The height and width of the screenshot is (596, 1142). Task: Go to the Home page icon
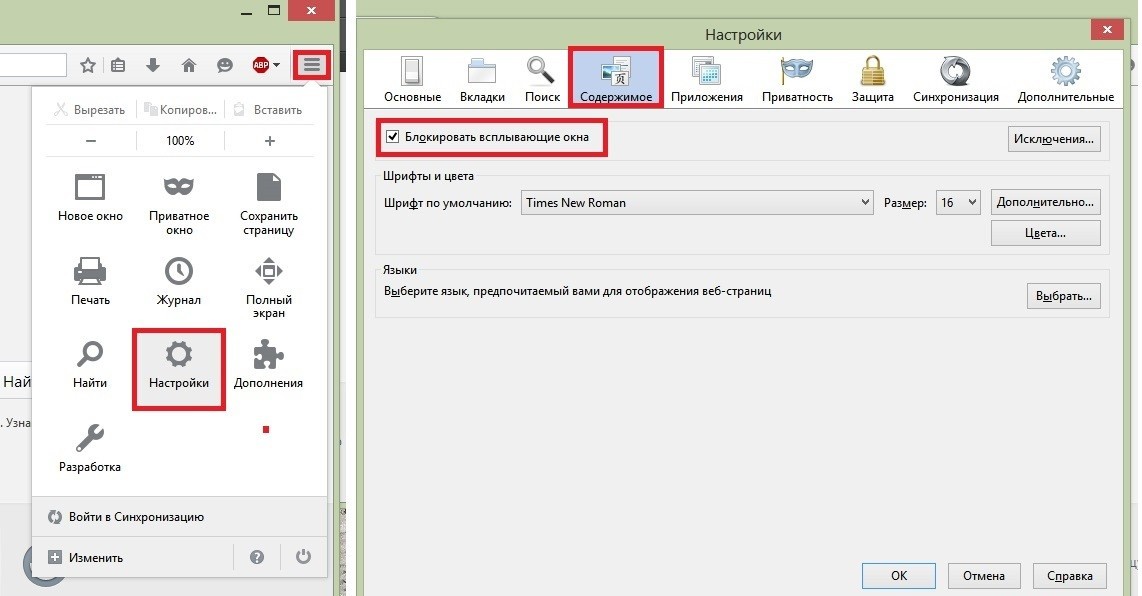point(188,66)
